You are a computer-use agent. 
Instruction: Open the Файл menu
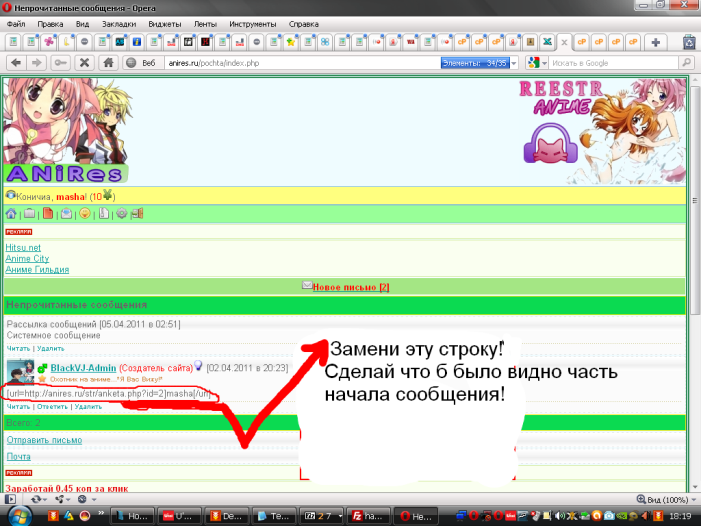(16, 24)
